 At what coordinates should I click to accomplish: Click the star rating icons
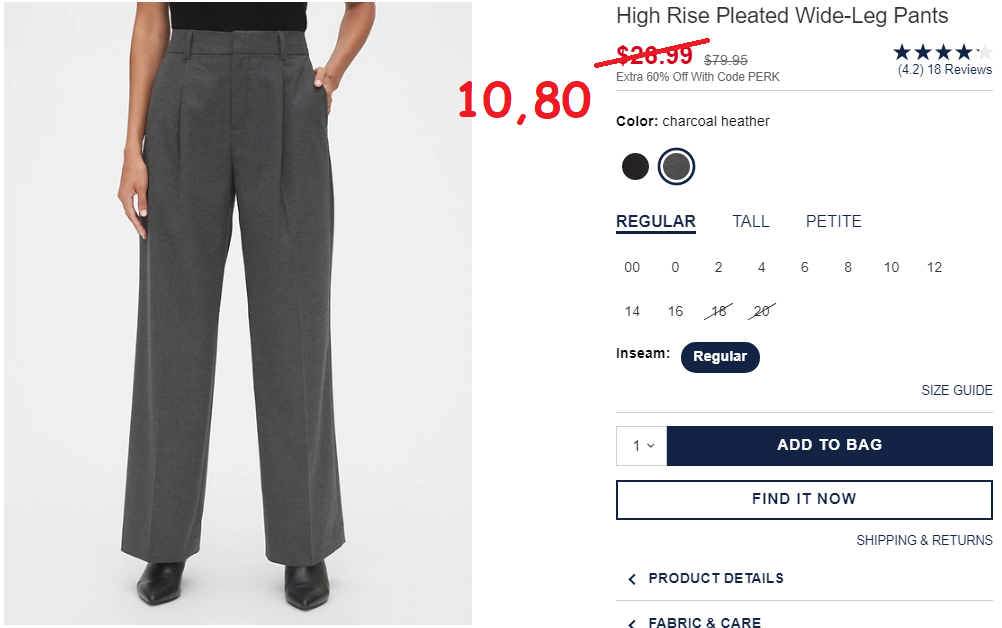[x=943, y=52]
